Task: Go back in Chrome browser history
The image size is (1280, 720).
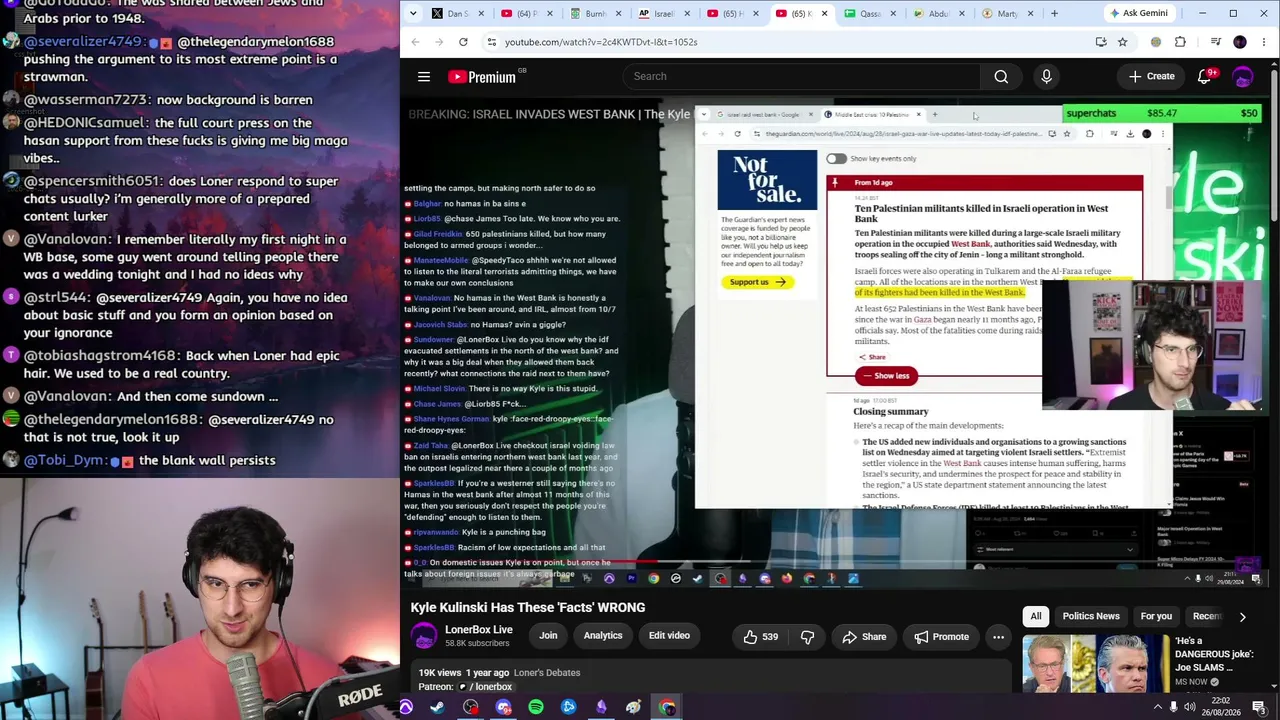Action: pyautogui.click(x=415, y=42)
